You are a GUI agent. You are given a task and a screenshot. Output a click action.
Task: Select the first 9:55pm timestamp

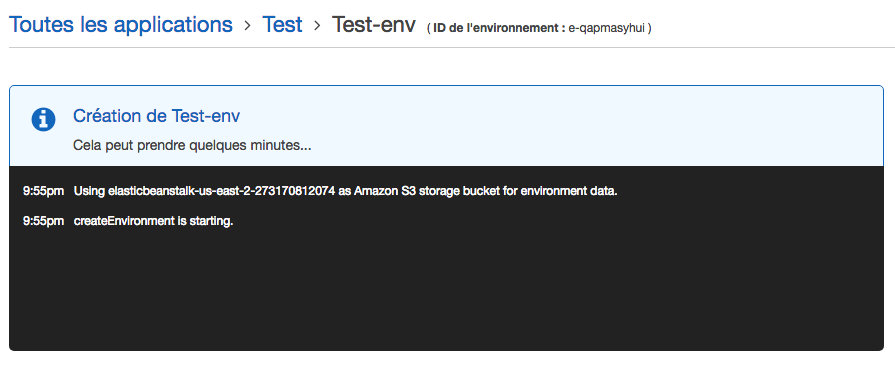pyautogui.click(x=43, y=191)
